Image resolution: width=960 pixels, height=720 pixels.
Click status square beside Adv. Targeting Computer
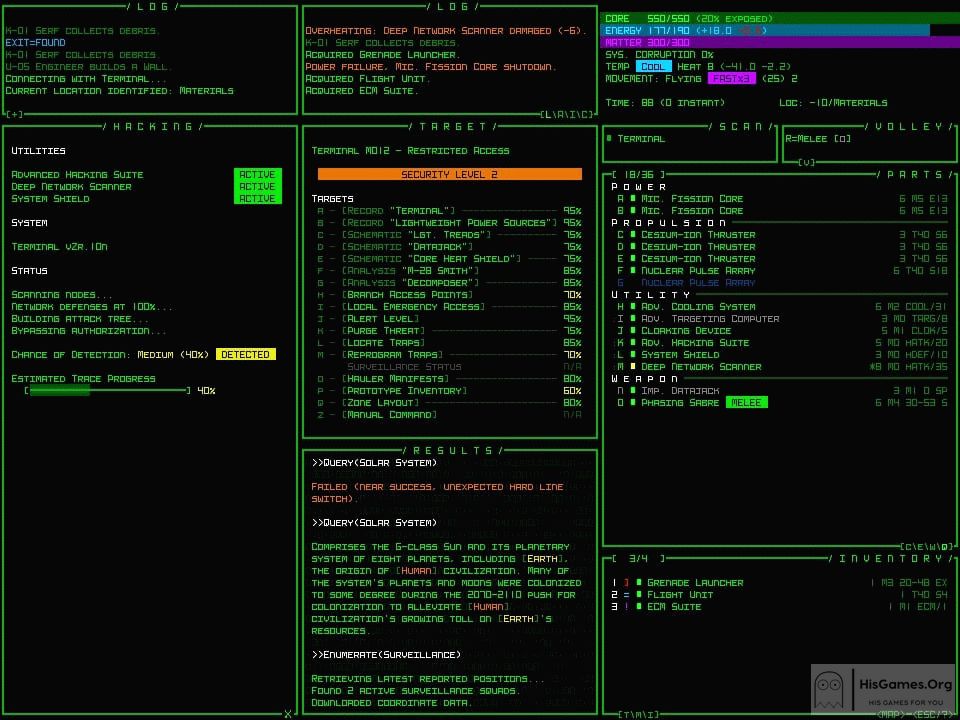(x=632, y=319)
